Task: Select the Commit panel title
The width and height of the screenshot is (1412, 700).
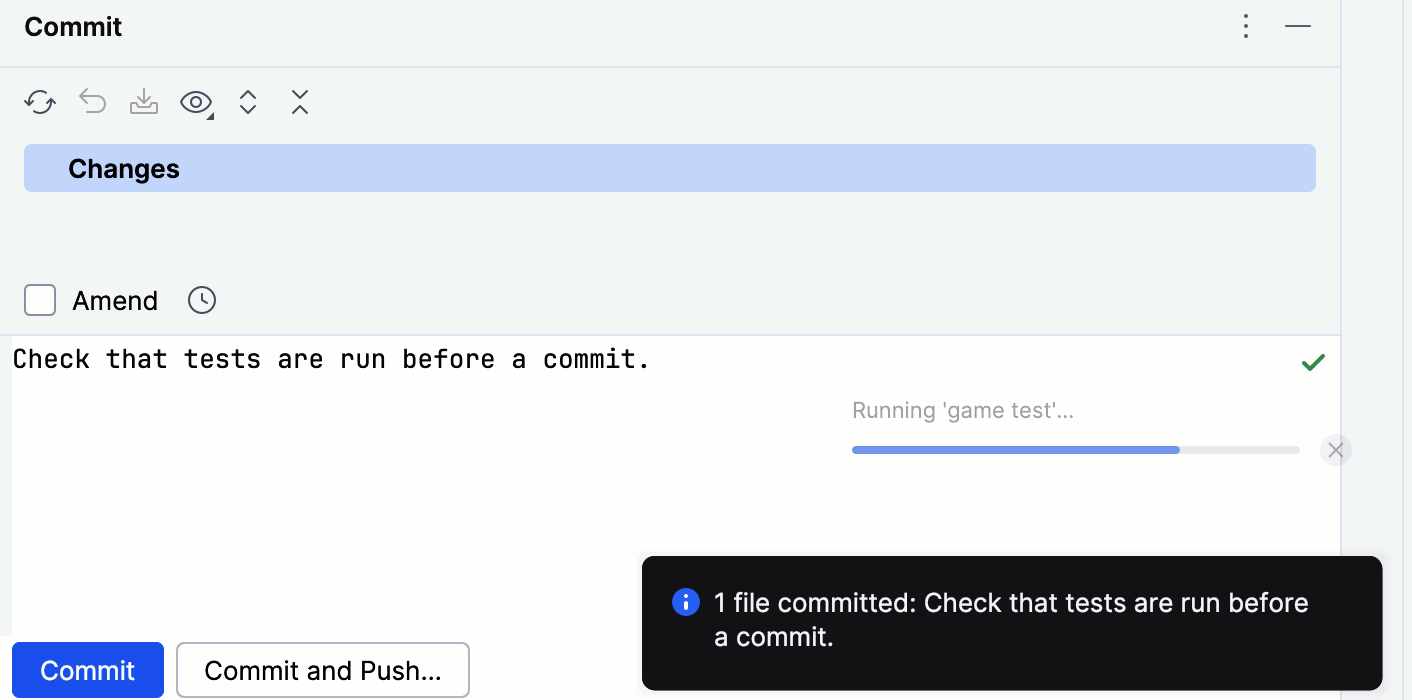Action: pyautogui.click(x=72, y=26)
